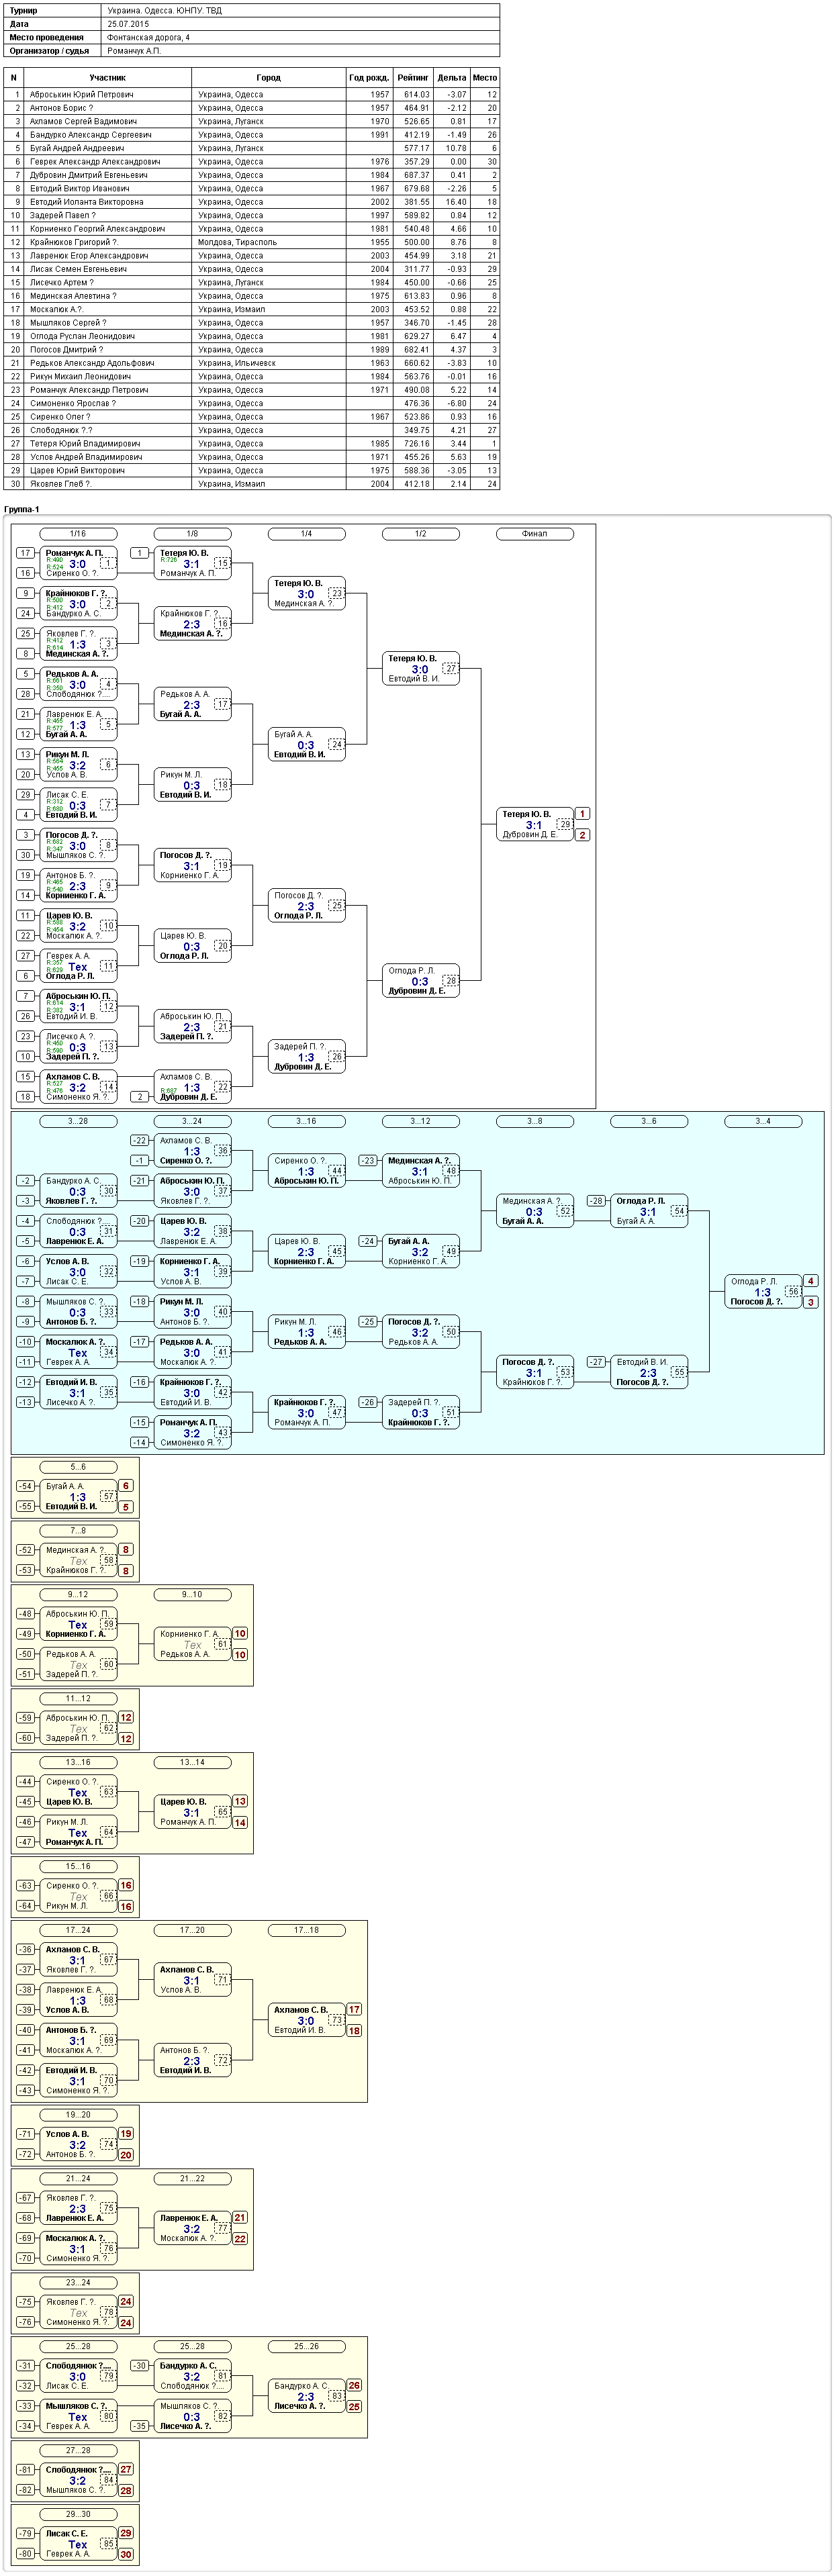Select venue 'Фонтанская дорога, 4'
Image resolution: width=838 pixels, height=2576 pixels.
click(149, 37)
